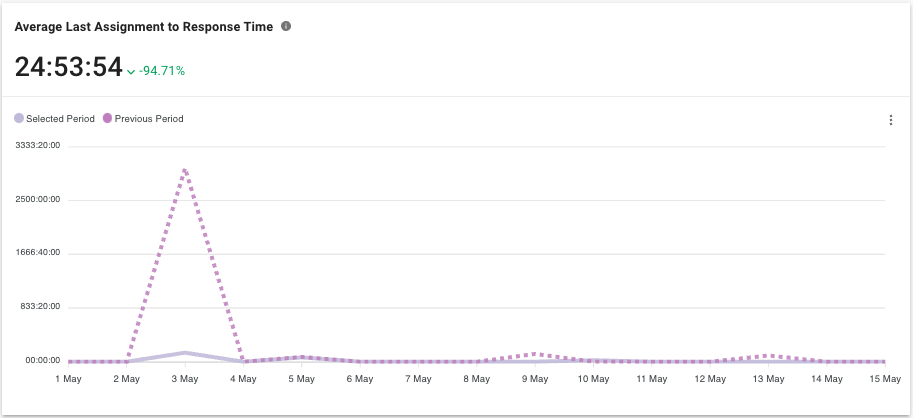Click the green downward trend arrow

131,72
